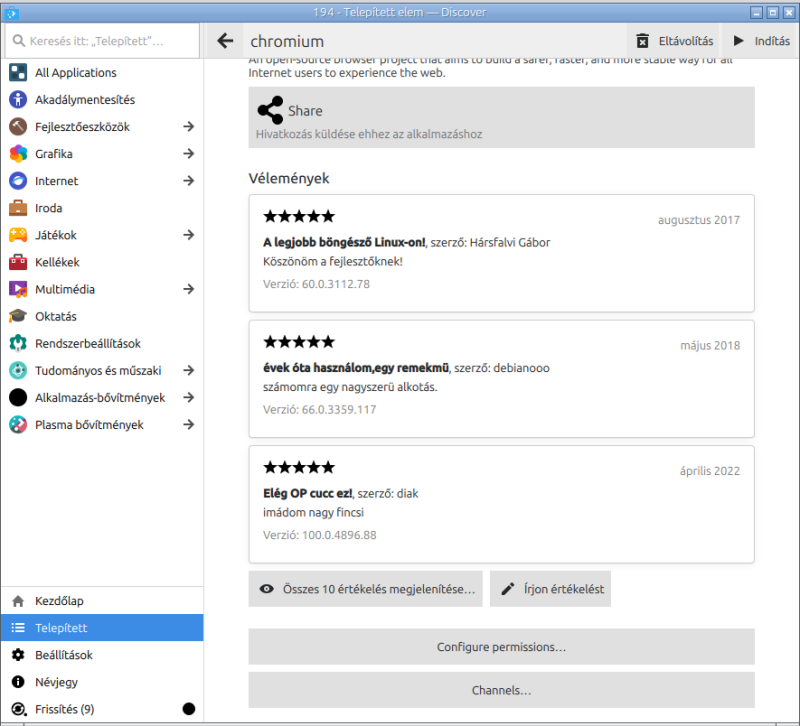800x726 pixels.
Task: Click the magnifier icon in the search box
Action: click(19, 41)
